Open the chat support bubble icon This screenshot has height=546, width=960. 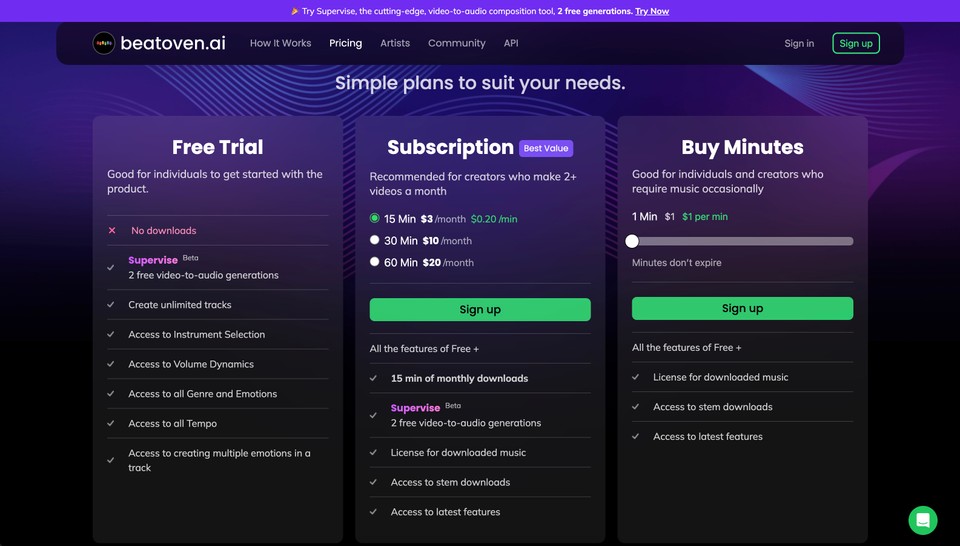pos(923,520)
